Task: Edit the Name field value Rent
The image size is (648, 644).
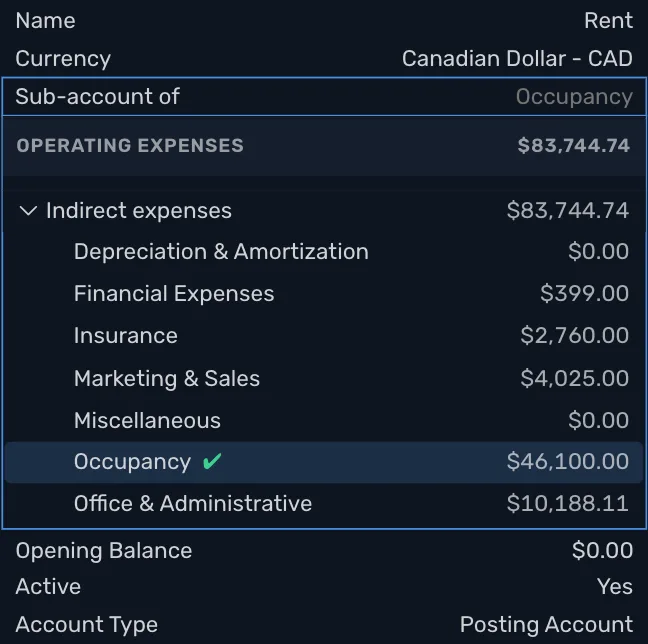Action: coord(608,20)
